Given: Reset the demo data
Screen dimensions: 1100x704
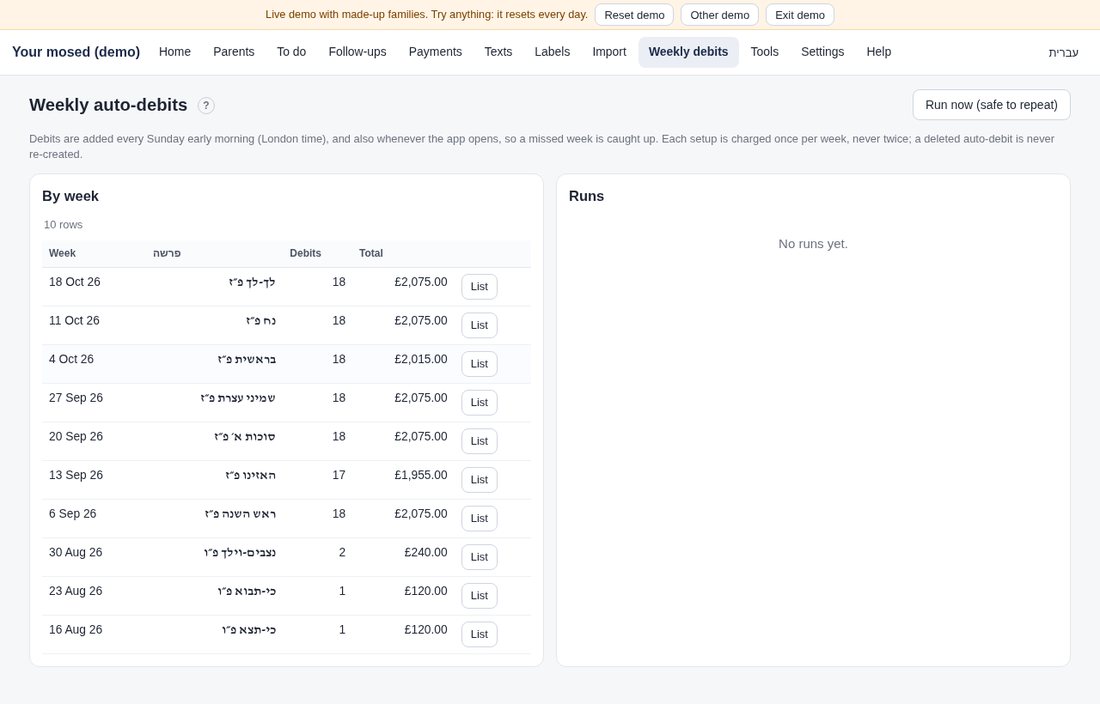Looking at the screenshot, I should pyautogui.click(x=634, y=15).
